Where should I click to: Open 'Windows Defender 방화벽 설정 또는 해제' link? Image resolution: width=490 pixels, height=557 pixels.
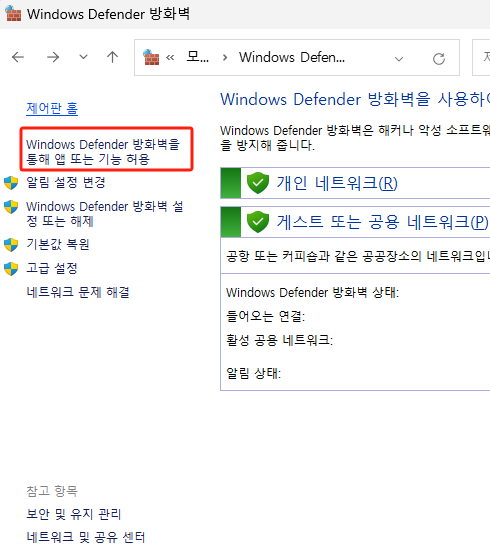(104, 214)
